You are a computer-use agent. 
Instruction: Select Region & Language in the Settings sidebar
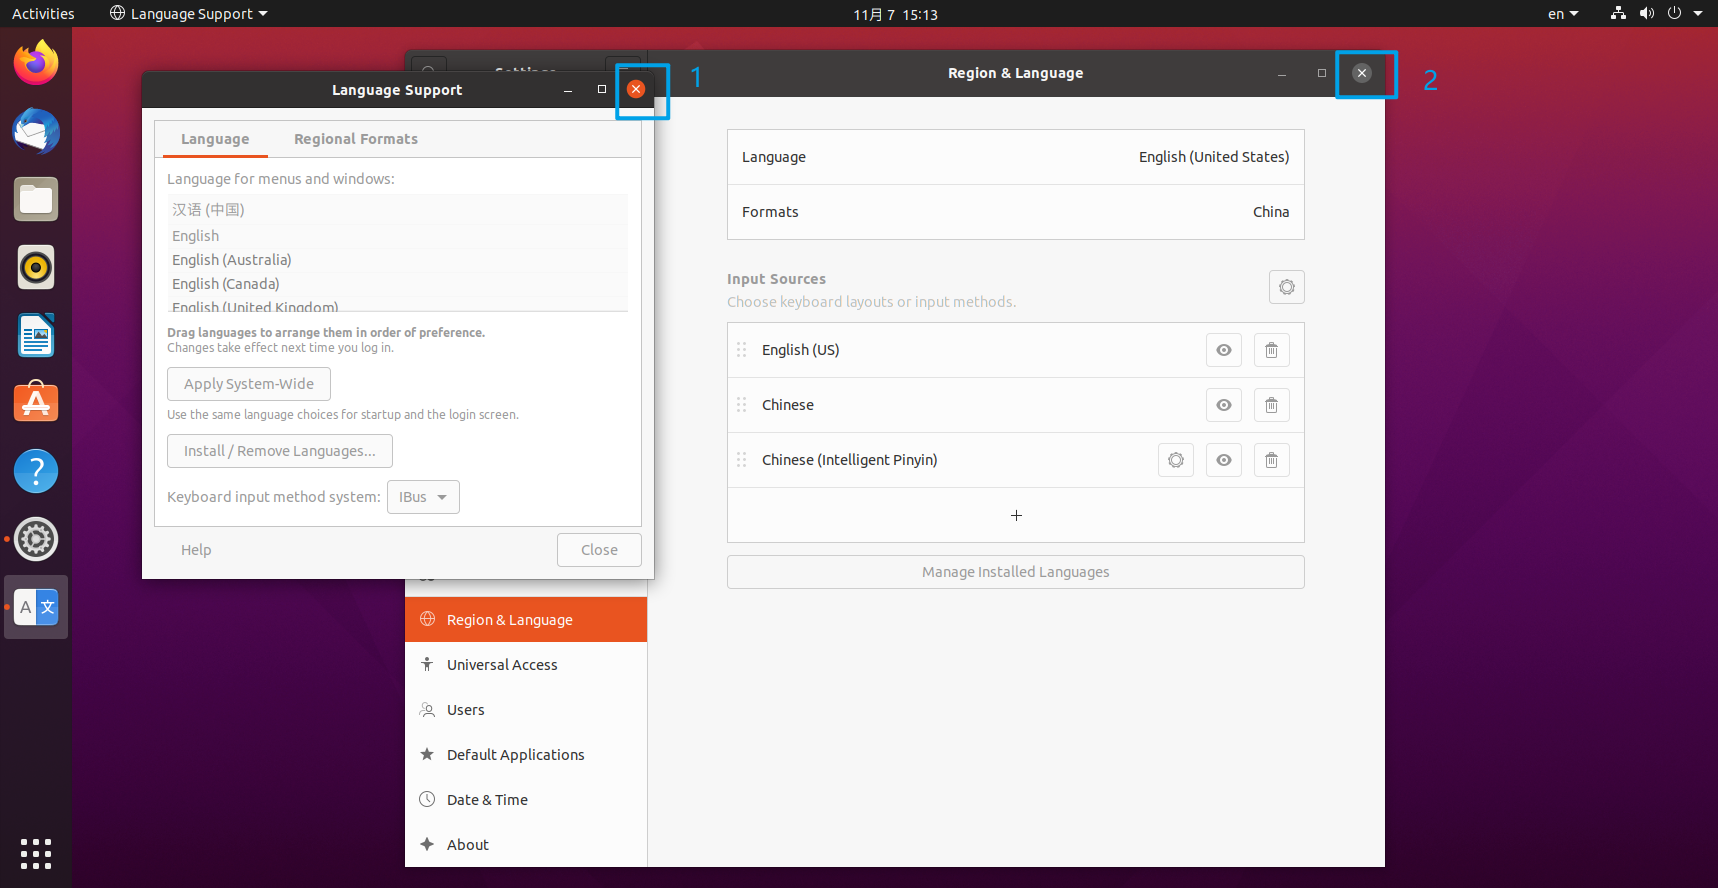[526, 620]
